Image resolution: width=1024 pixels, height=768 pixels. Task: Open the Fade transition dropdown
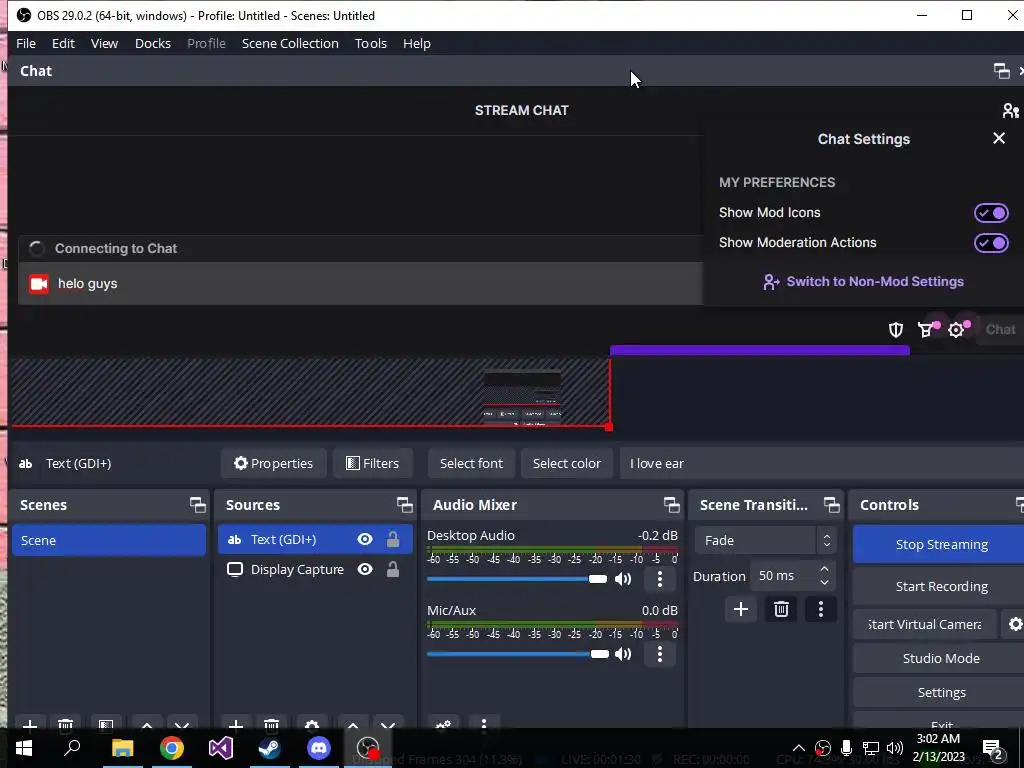point(765,540)
